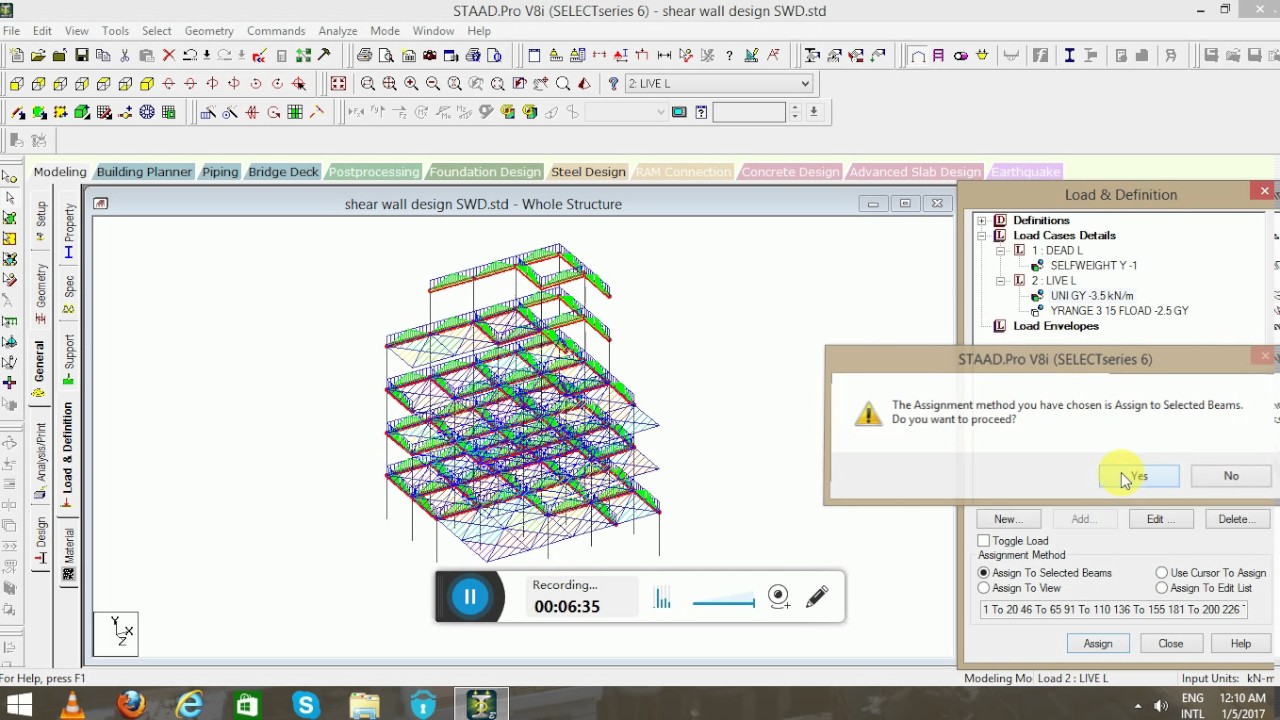Open the vertical General page tab
1280x720 pixels.
coord(40,368)
